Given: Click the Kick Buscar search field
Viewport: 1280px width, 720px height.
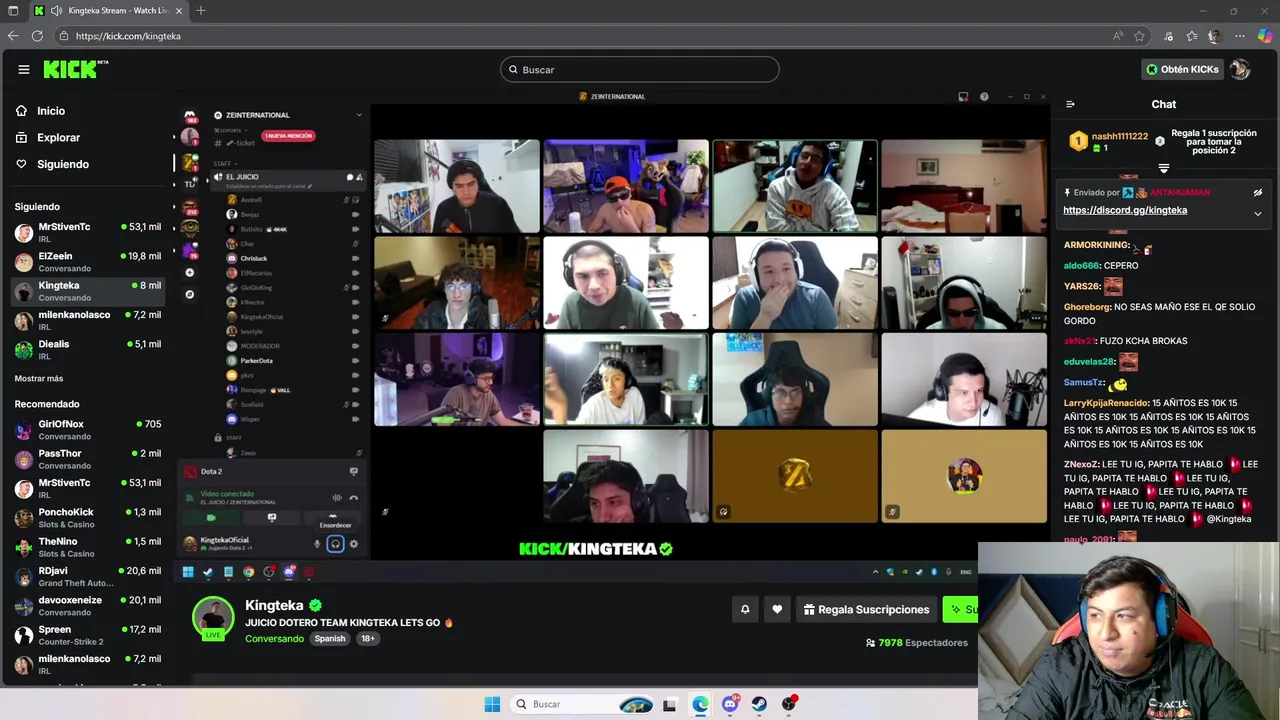Looking at the screenshot, I should pyautogui.click(x=640, y=70).
